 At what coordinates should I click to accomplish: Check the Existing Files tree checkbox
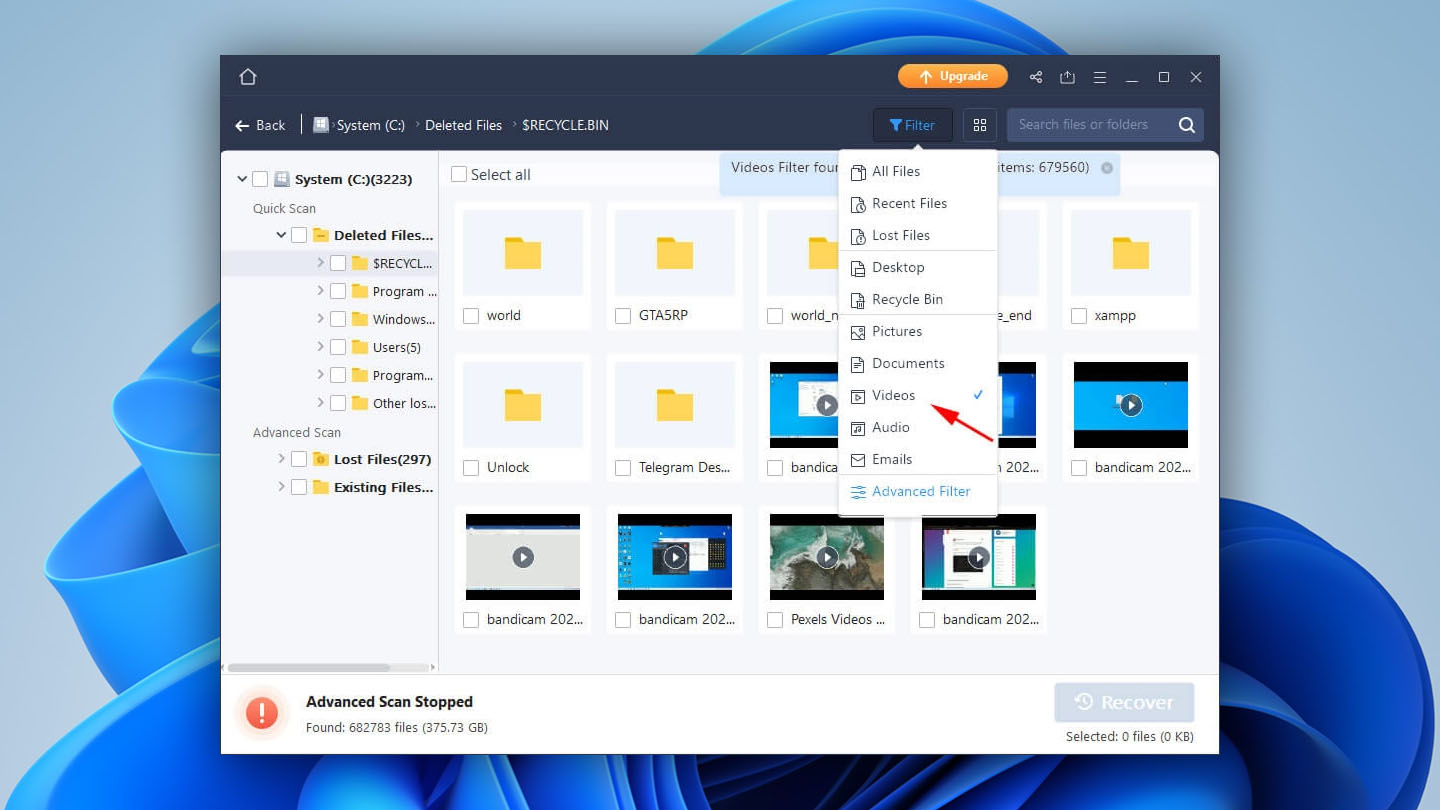(x=299, y=487)
